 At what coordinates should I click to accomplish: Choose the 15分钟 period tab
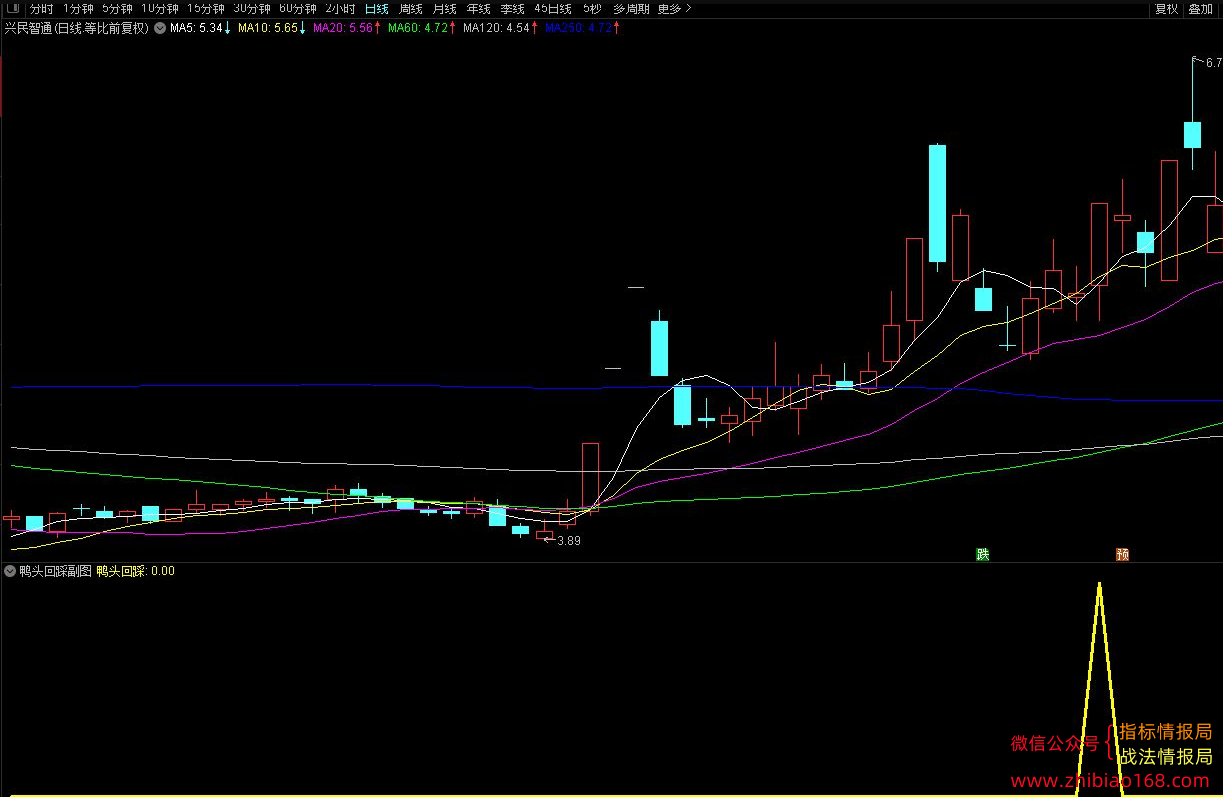[x=206, y=9]
